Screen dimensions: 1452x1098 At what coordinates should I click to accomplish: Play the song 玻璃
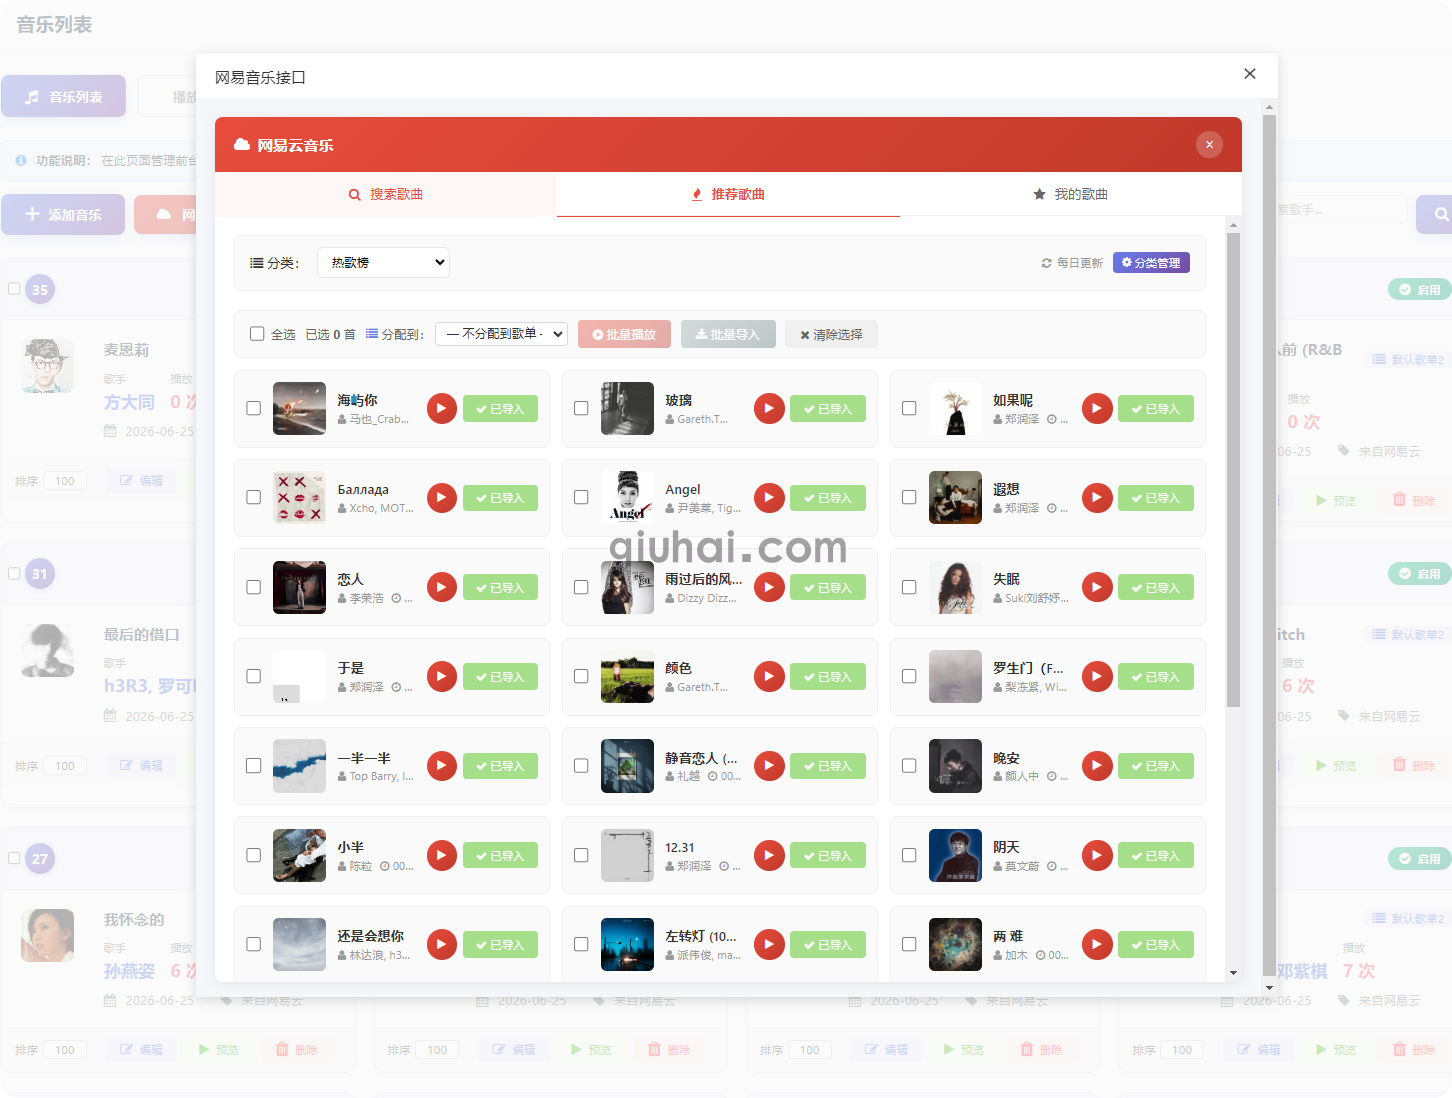point(769,408)
